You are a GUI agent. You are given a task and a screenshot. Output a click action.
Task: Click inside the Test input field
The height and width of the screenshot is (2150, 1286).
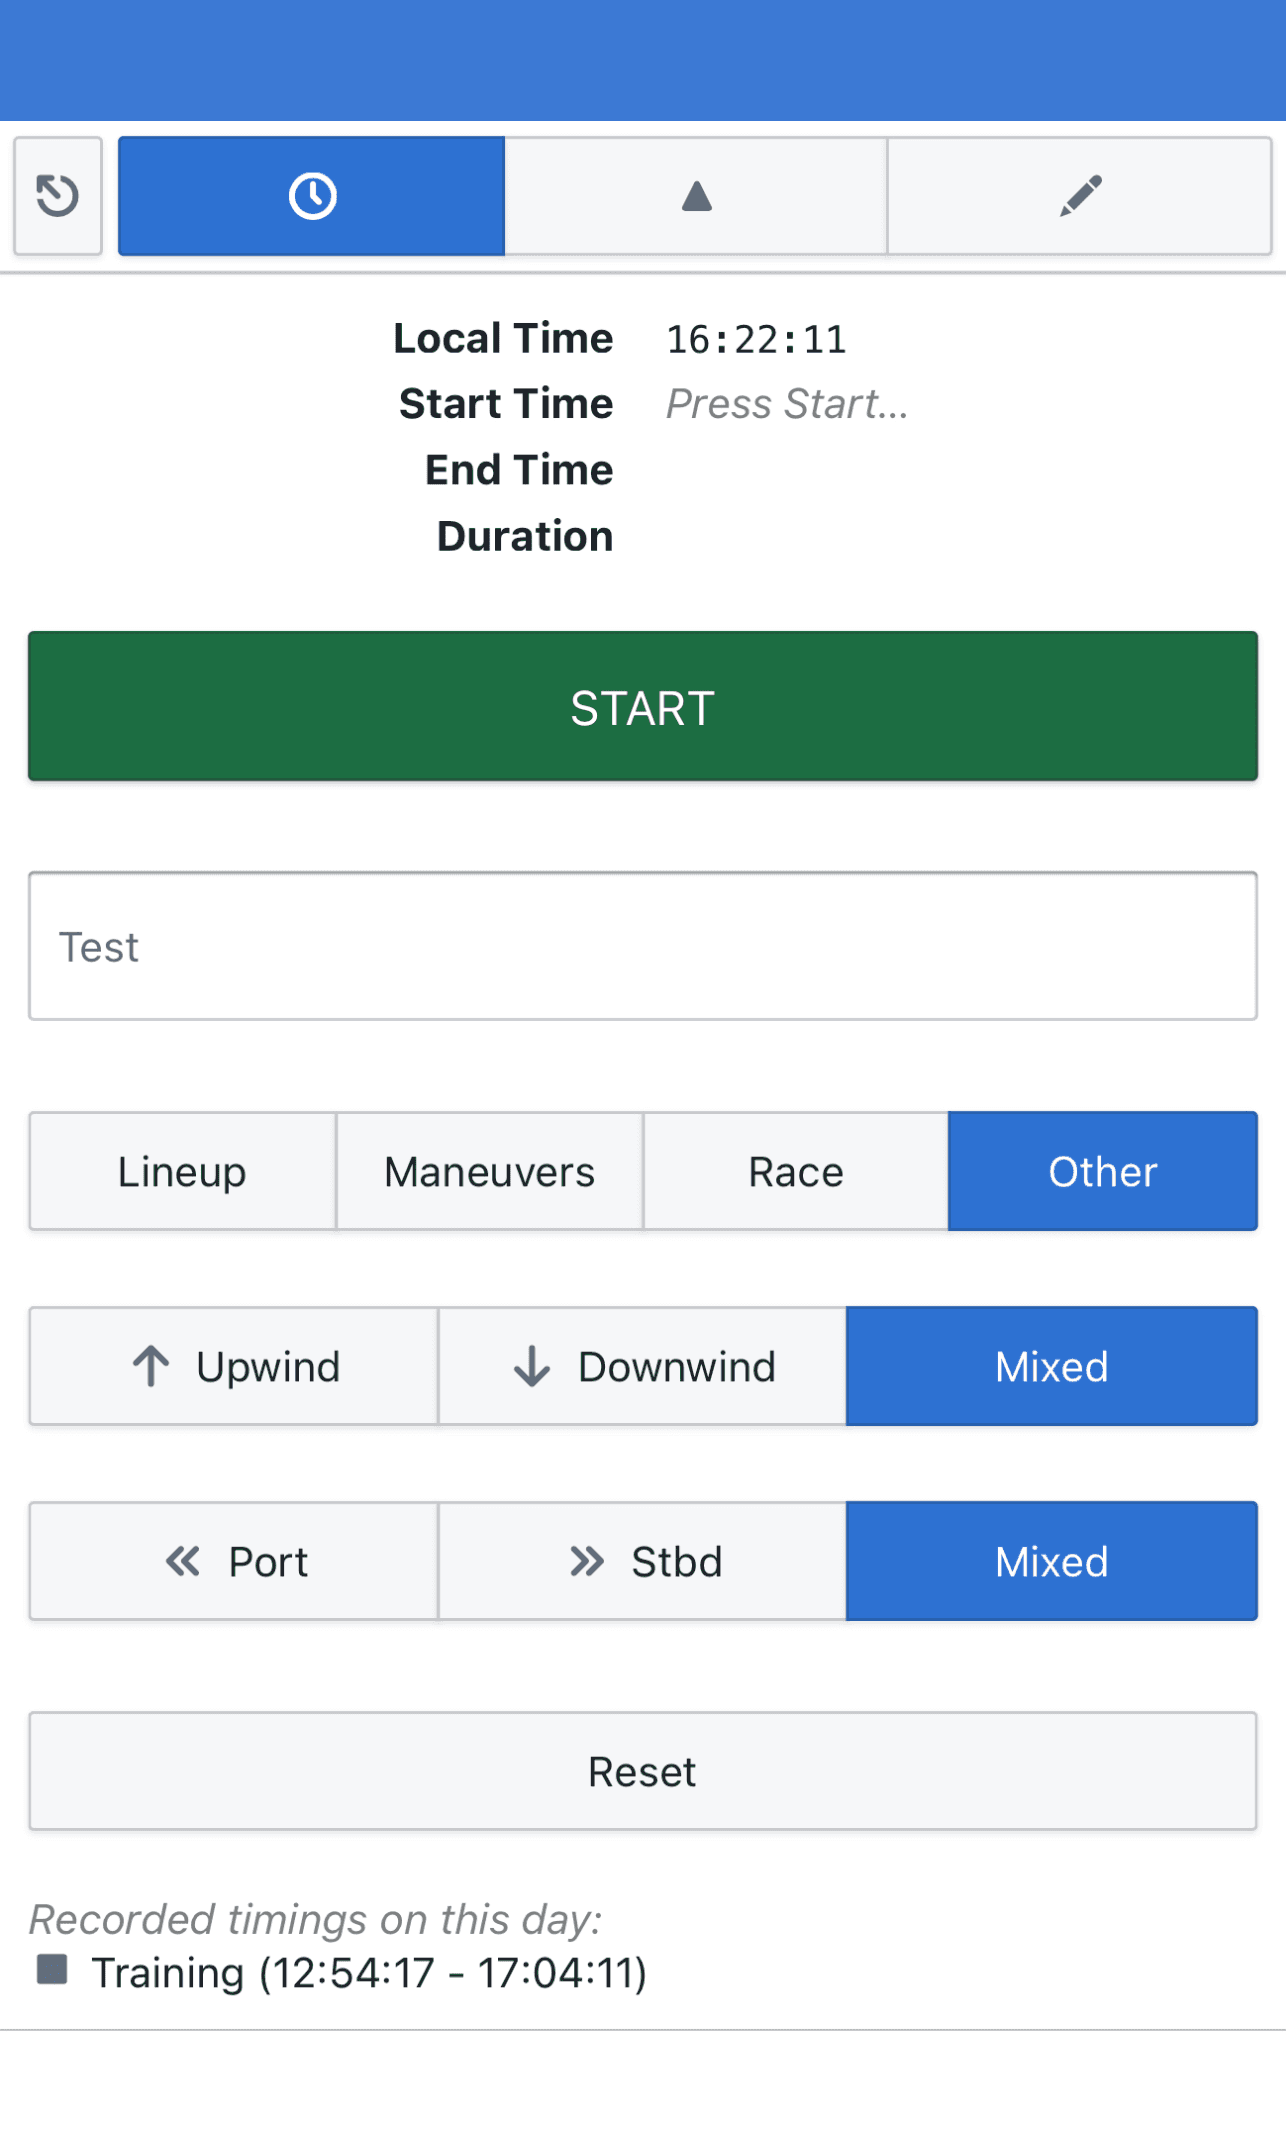(643, 946)
